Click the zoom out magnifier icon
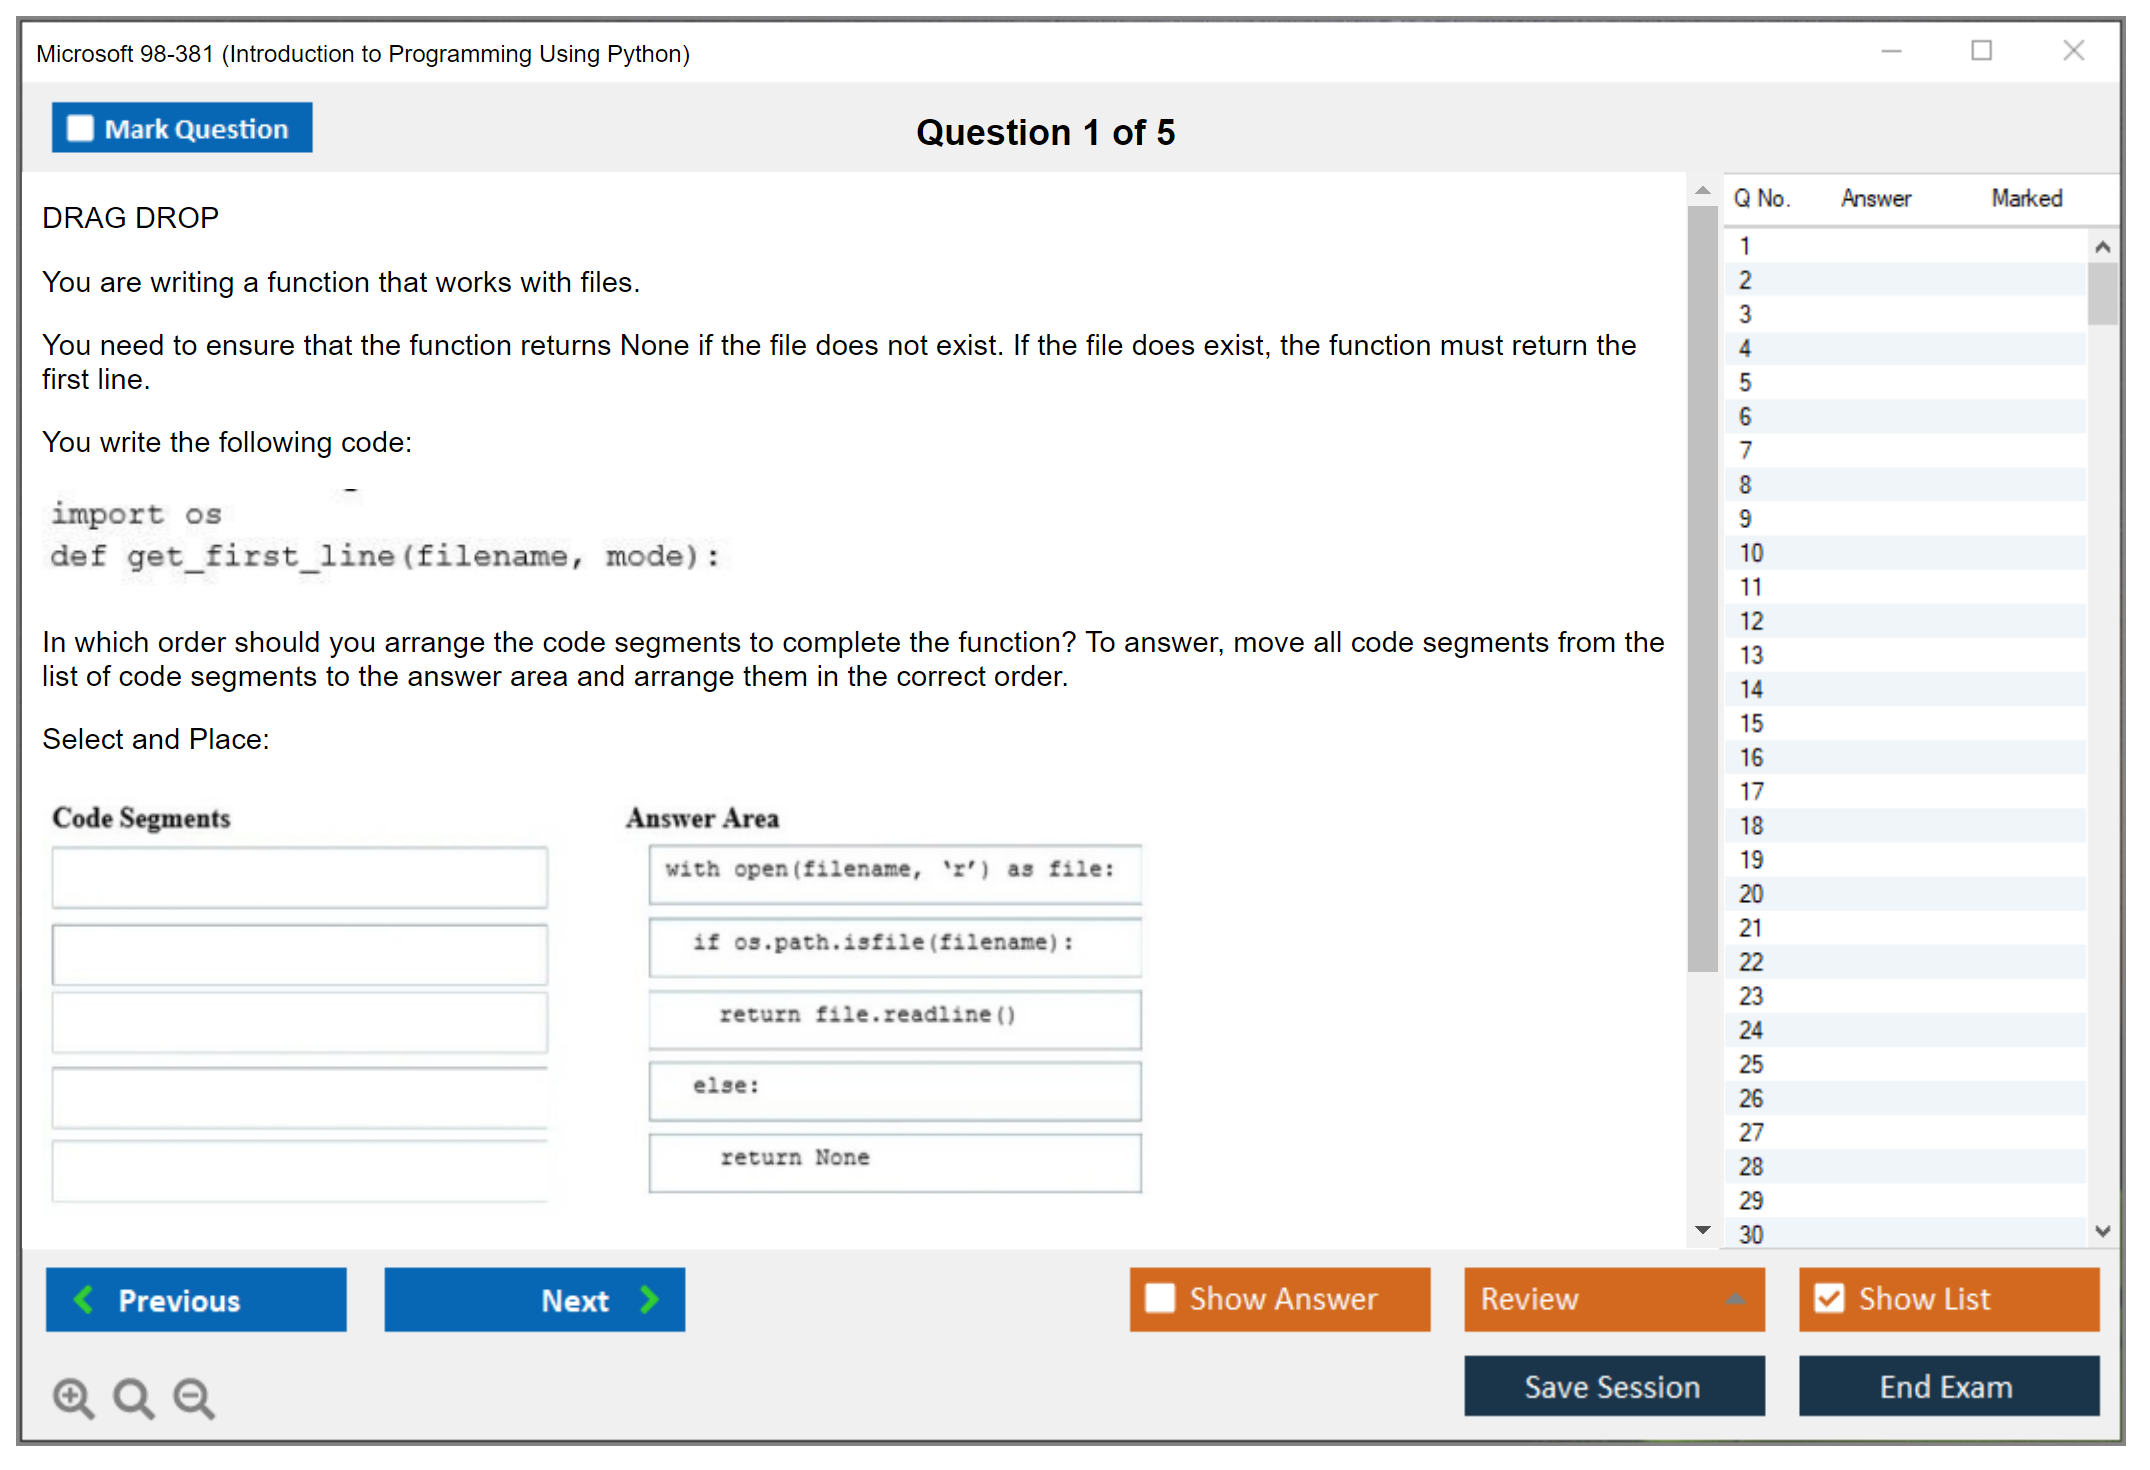 click(193, 1397)
